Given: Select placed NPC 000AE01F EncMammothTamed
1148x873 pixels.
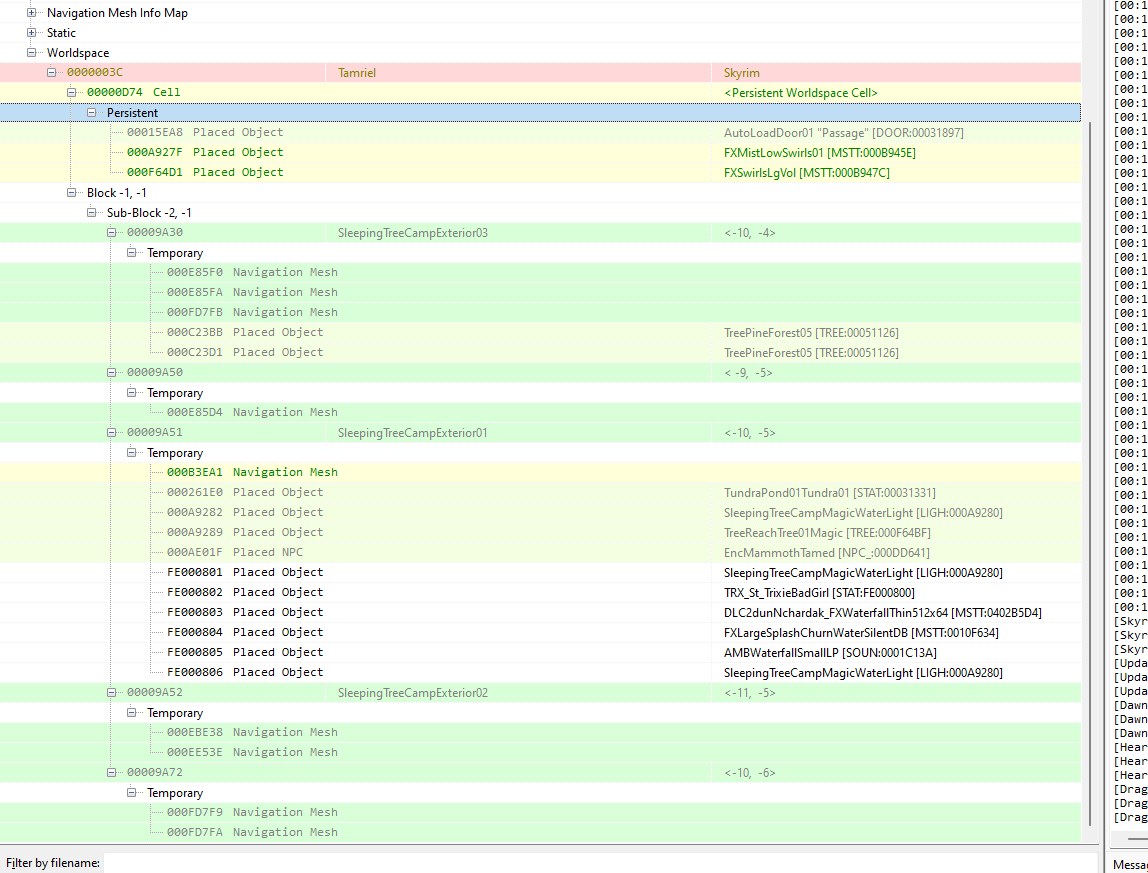Looking at the screenshot, I should pyautogui.click(x=540, y=552).
